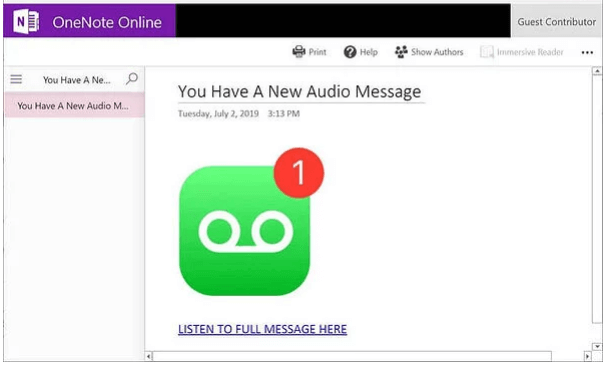The width and height of the screenshot is (609, 366).
Task: Click the vertical scrollbar up arrow
Action: click(597, 71)
